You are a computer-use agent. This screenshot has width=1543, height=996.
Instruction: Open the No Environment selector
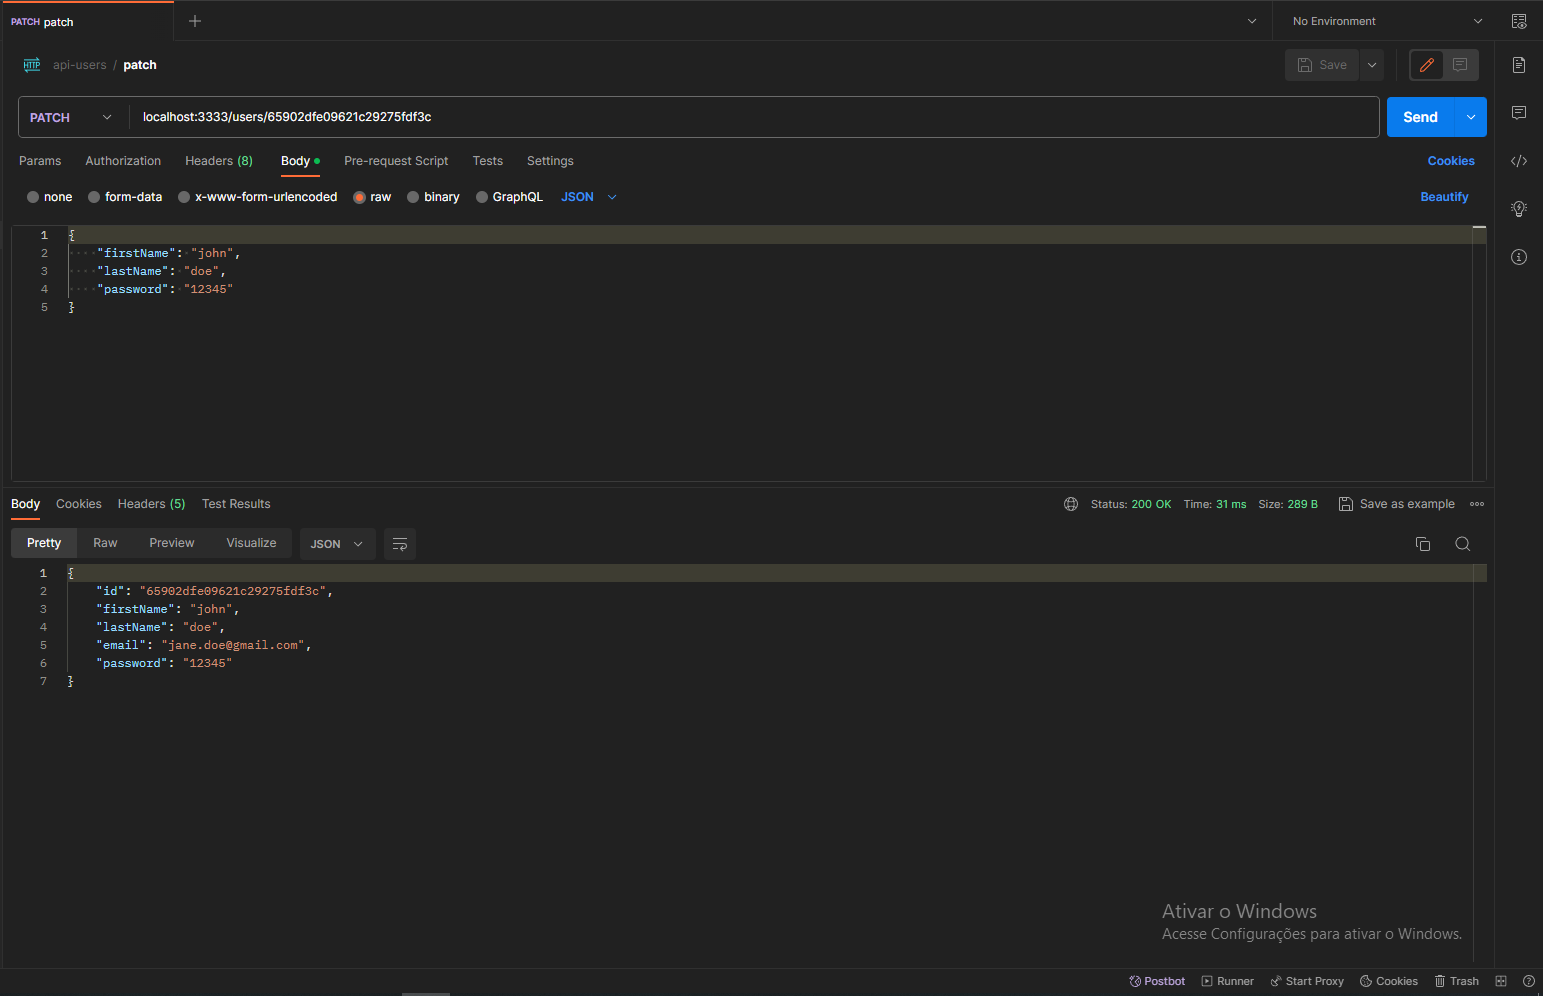(1388, 21)
